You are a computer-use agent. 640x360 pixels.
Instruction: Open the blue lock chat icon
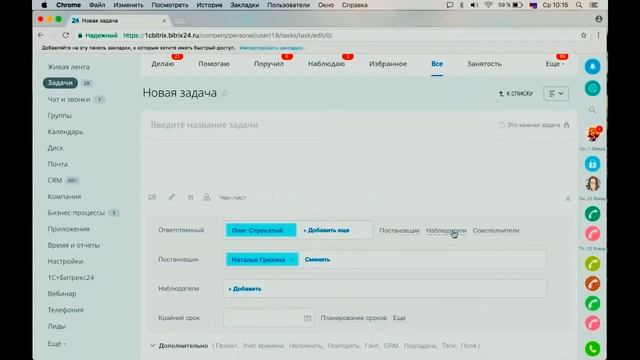592,164
